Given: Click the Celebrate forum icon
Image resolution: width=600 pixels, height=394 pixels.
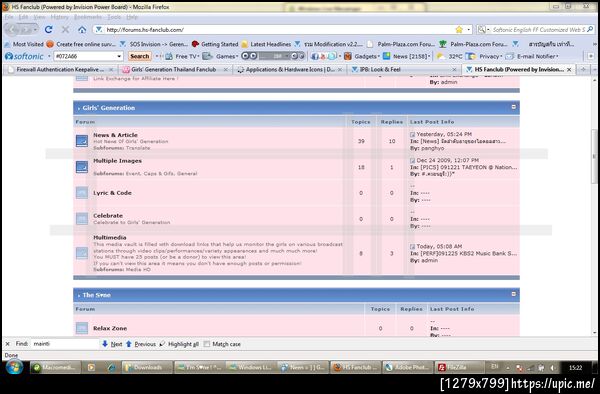Looking at the screenshot, I should tap(82, 218).
